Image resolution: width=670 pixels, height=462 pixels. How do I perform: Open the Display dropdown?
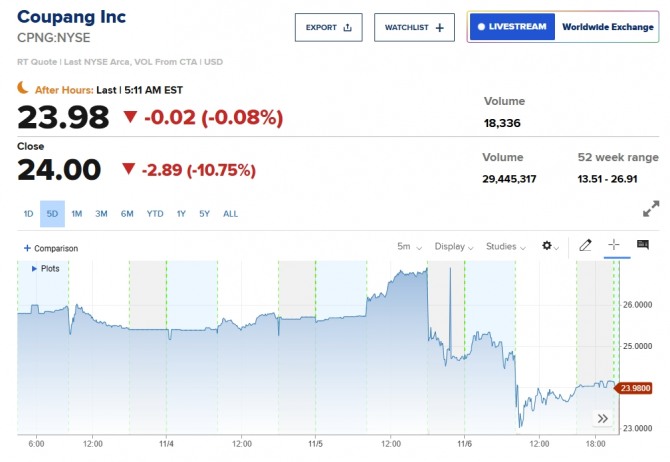455,246
